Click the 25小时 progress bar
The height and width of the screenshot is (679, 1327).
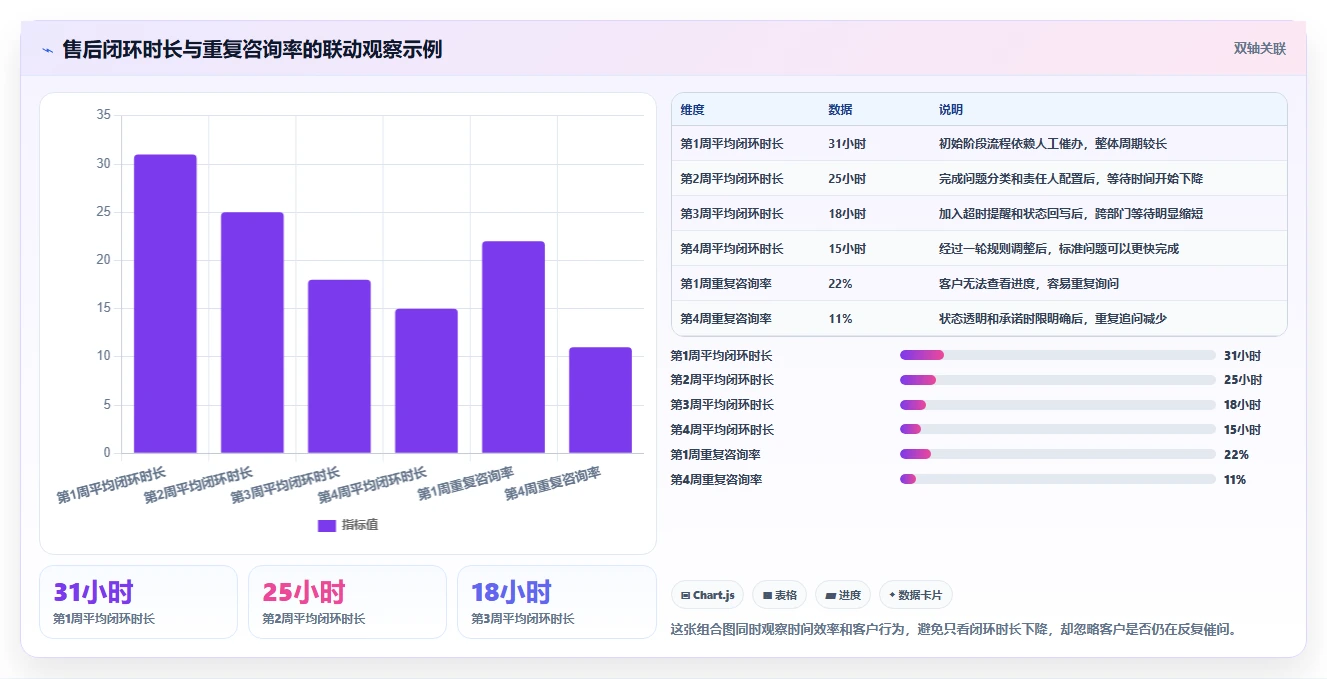1058,380
